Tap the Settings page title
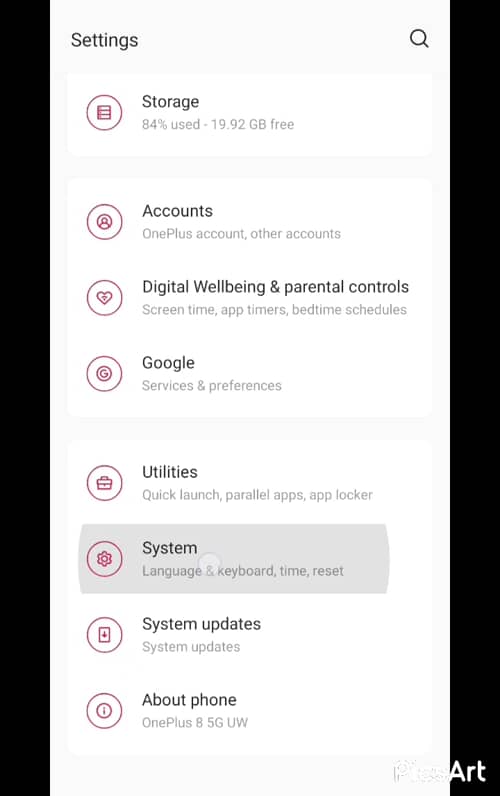 pyautogui.click(x=104, y=40)
